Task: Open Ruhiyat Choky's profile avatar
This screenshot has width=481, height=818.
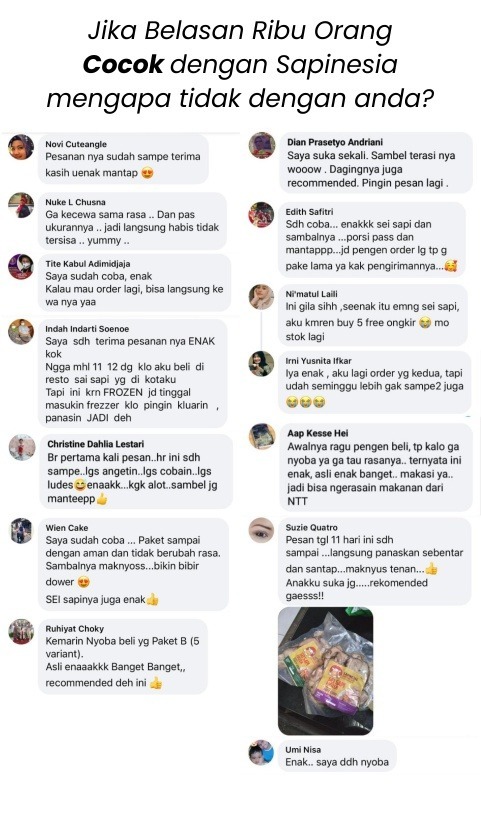Action: click(x=21, y=632)
